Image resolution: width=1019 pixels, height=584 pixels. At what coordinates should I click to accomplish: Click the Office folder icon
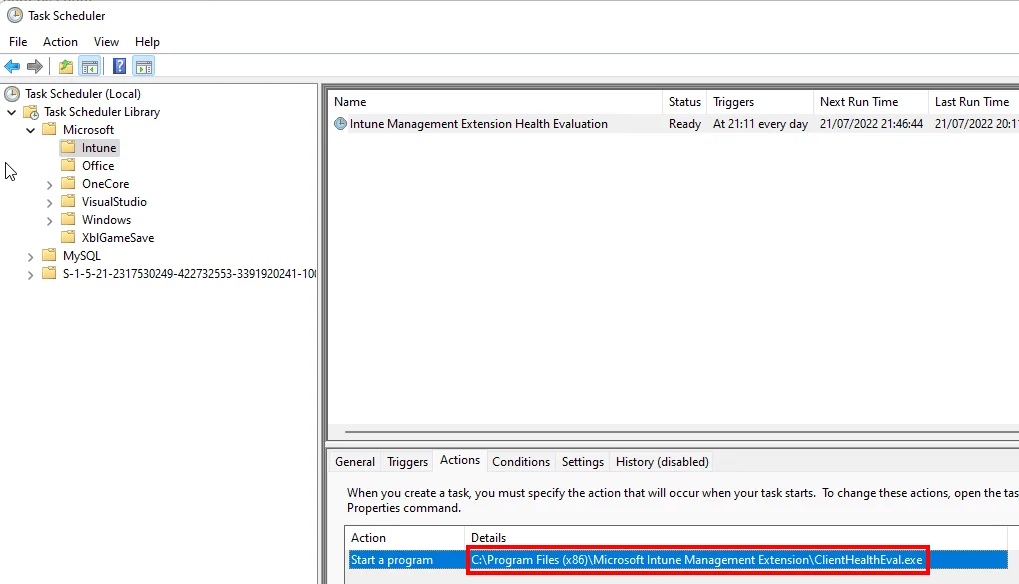point(68,165)
